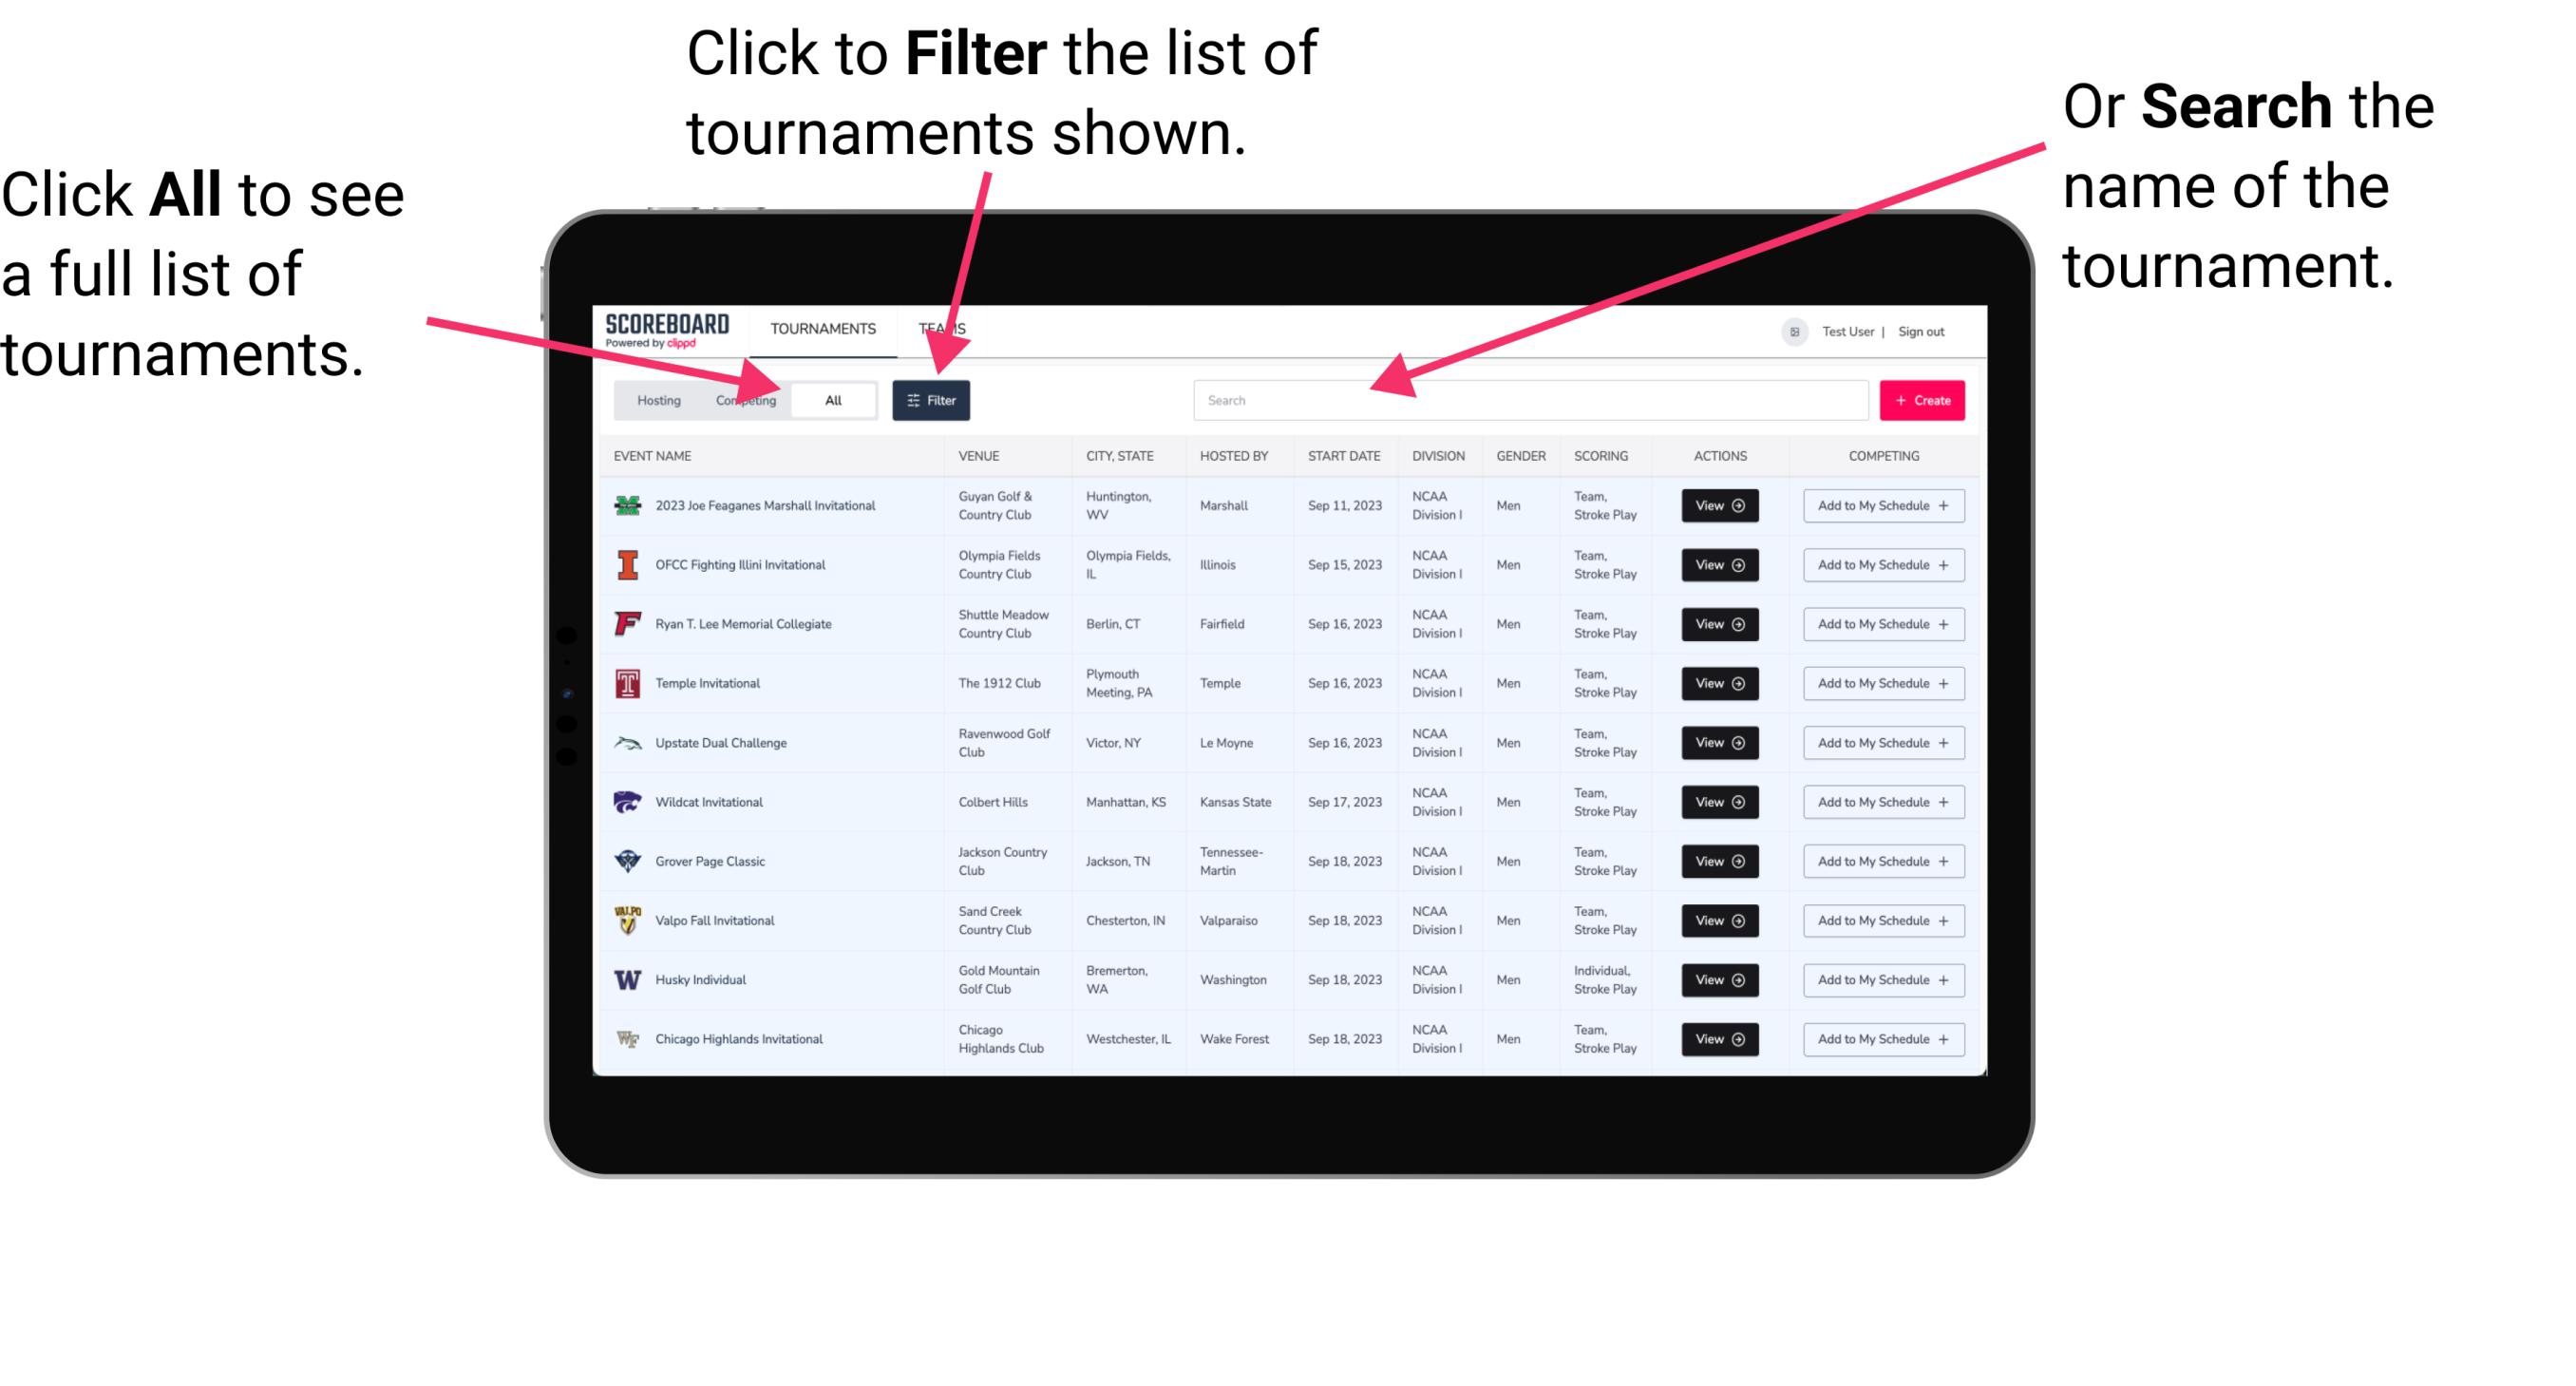The image size is (2576, 1386).
Task: Open the Filter dropdown options
Action: pyautogui.click(x=932, y=399)
